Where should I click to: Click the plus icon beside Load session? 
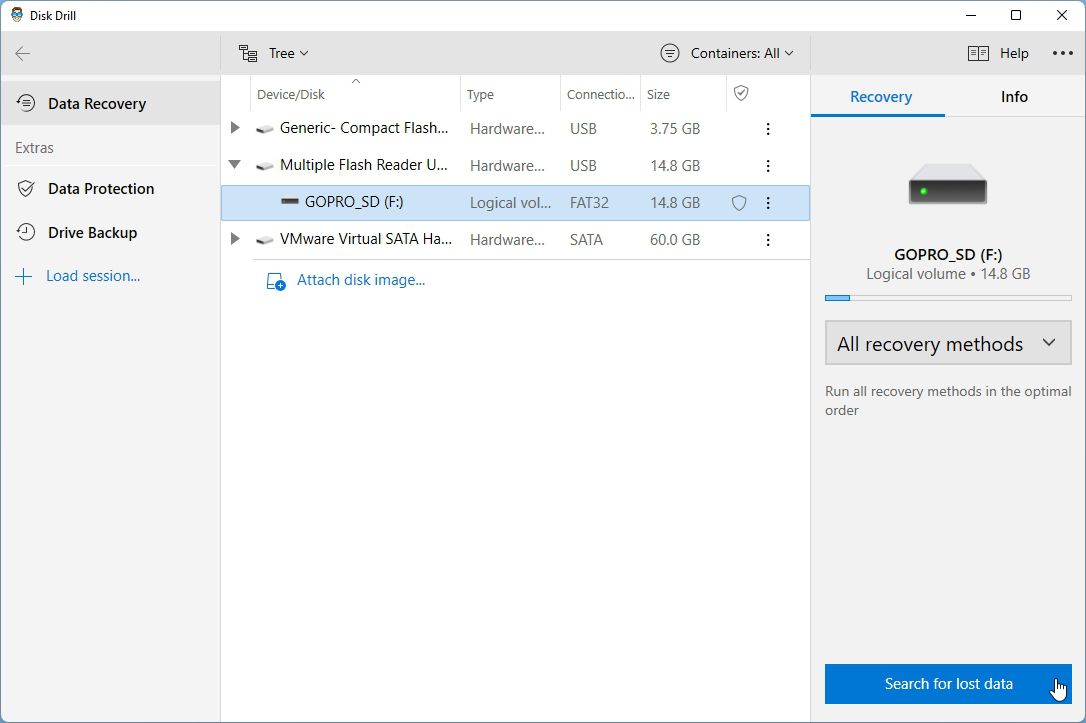pyautogui.click(x=24, y=276)
